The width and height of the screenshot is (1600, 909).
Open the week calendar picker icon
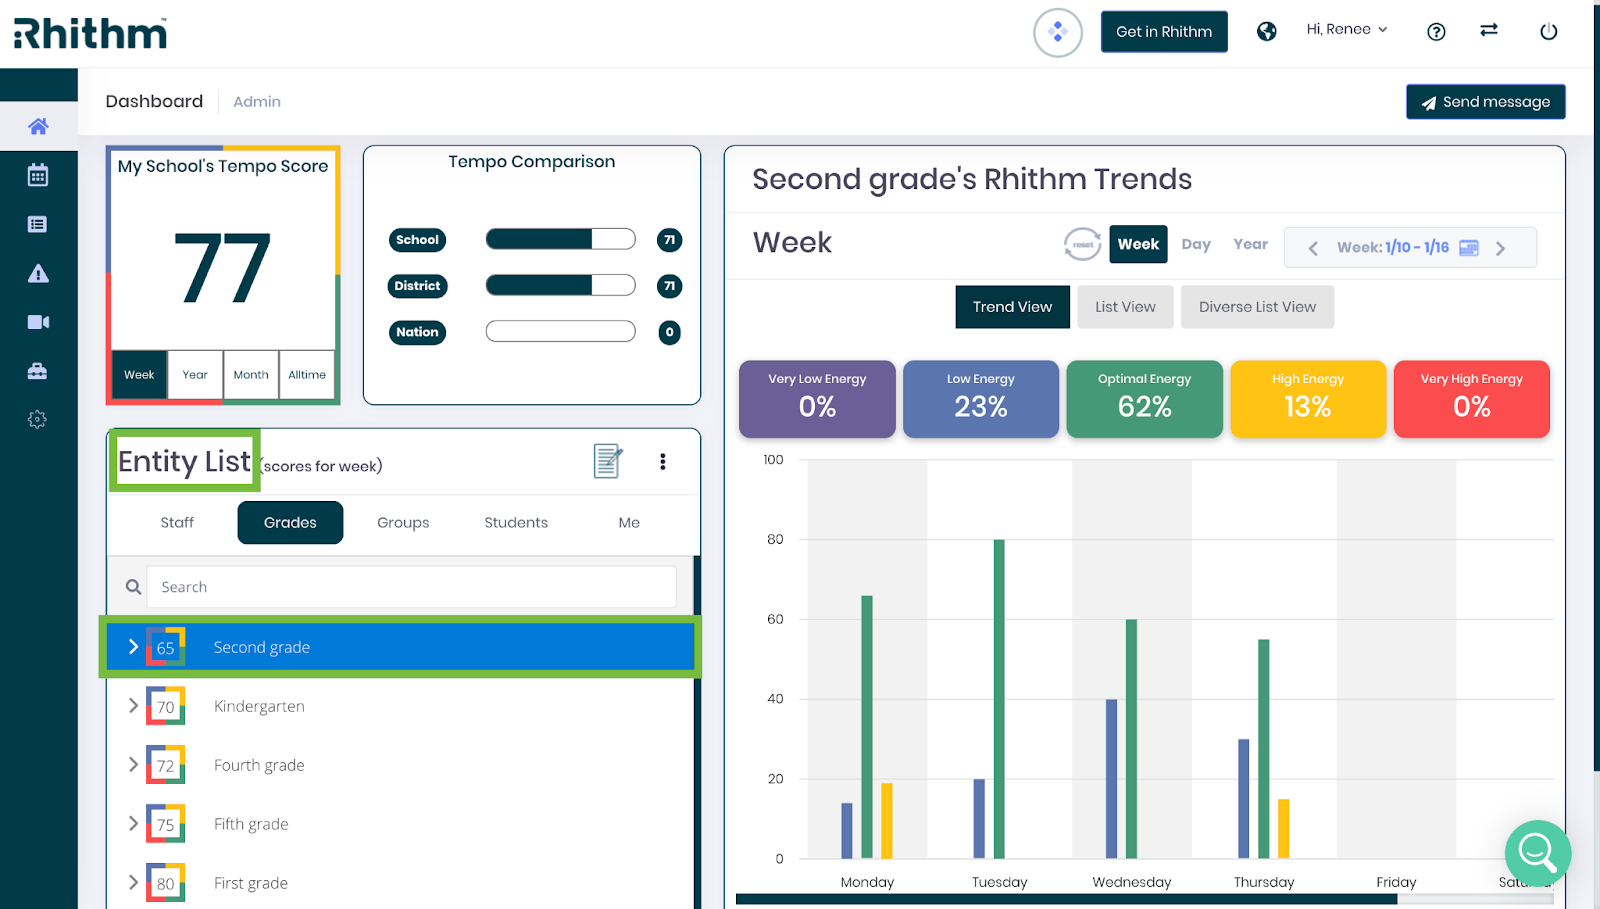(1469, 248)
